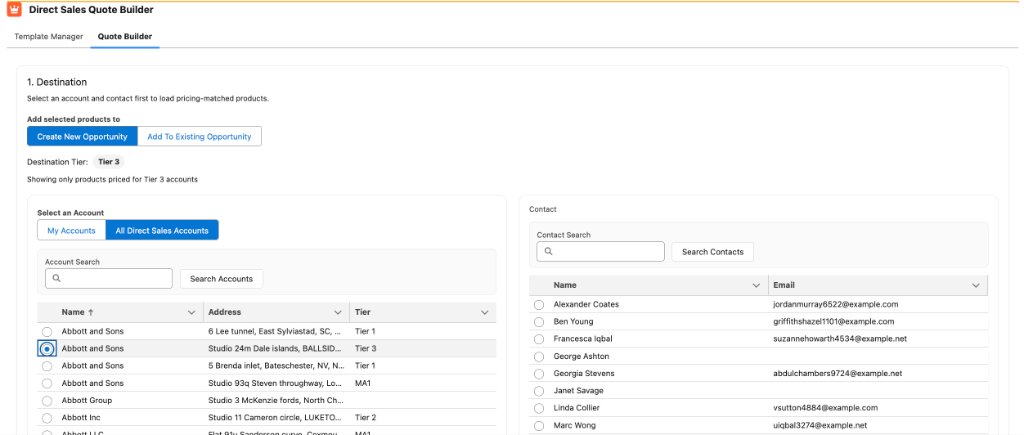The height and width of the screenshot is (435, 1024).
Task: Choose Create New Opportunity option
Action: tap(82, 137)
